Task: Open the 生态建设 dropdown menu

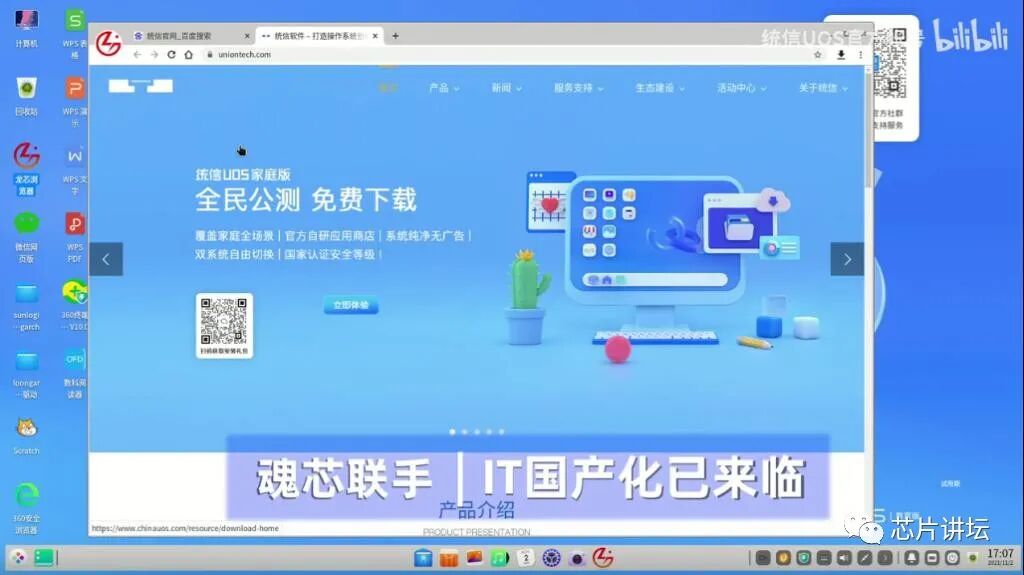Action: pos(660,88)
